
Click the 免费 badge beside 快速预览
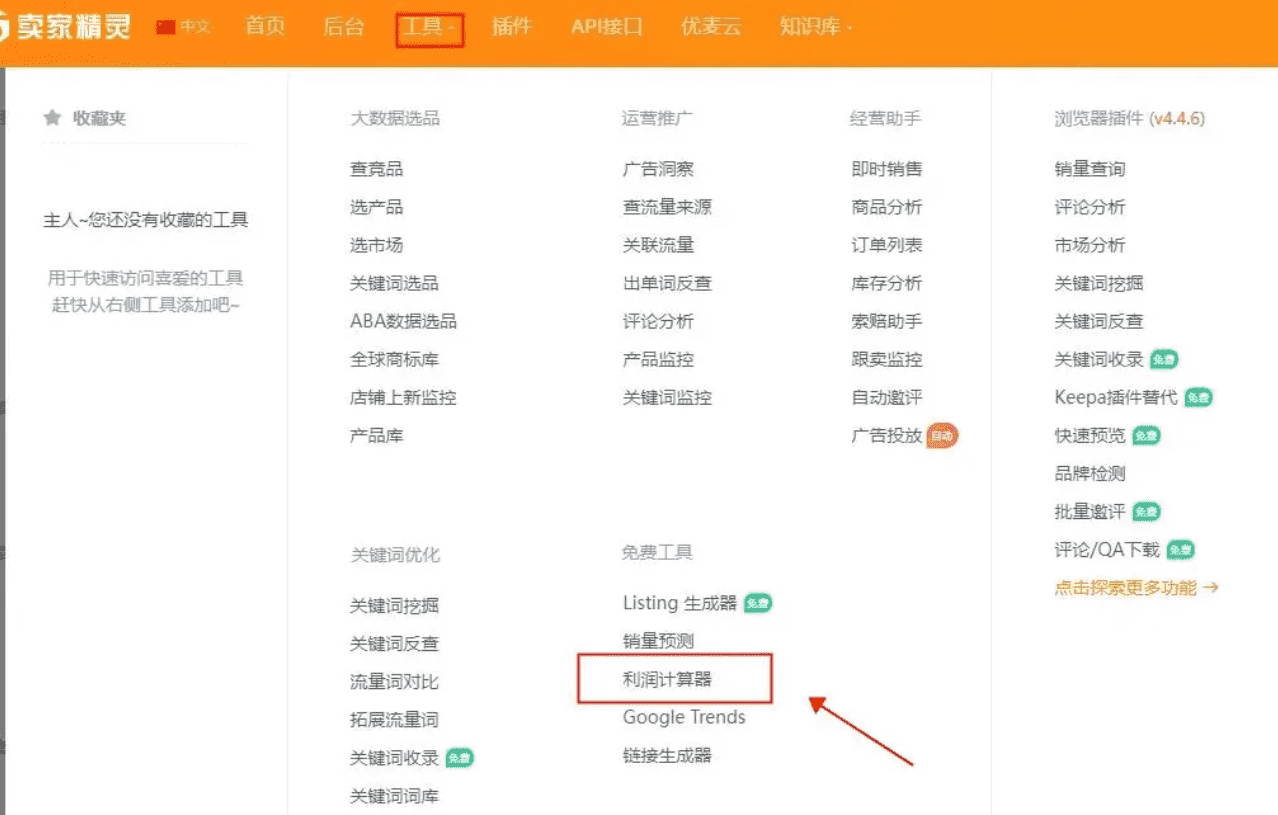click(1146, 436)
